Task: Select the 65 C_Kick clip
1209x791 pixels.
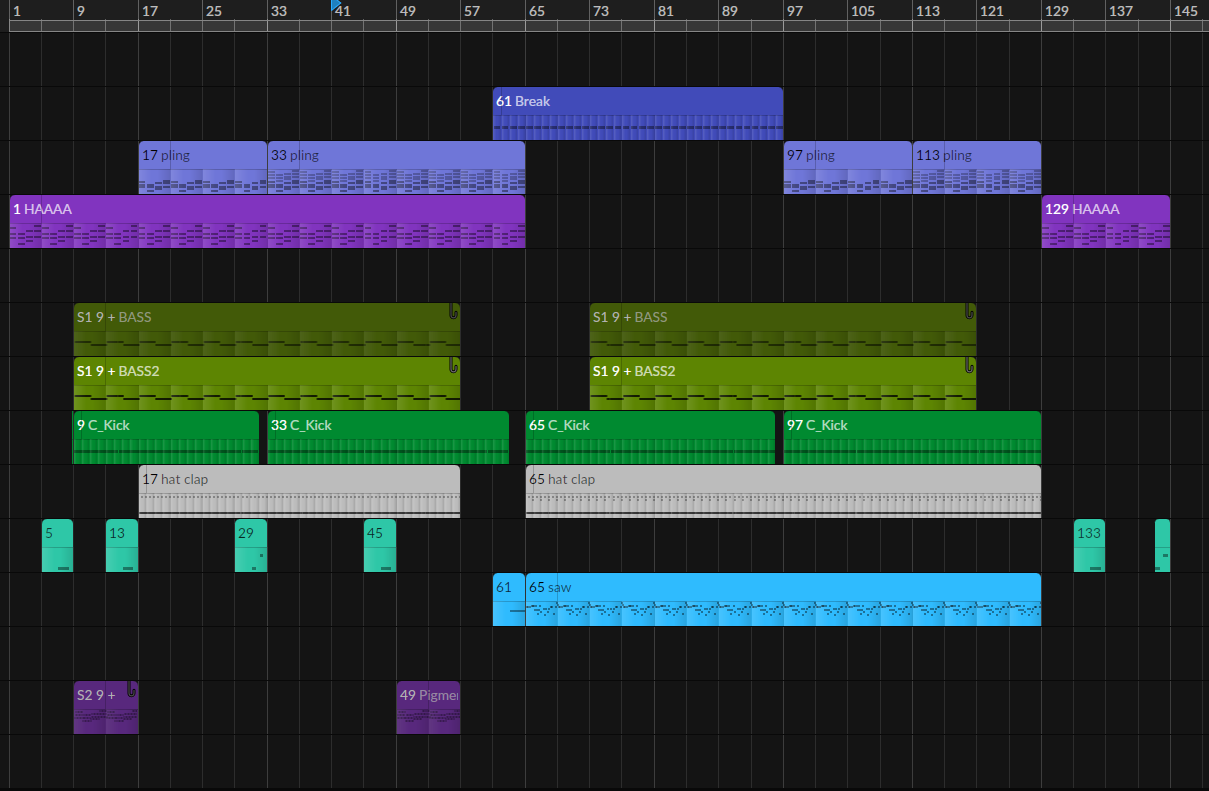Action: point(650,437)
